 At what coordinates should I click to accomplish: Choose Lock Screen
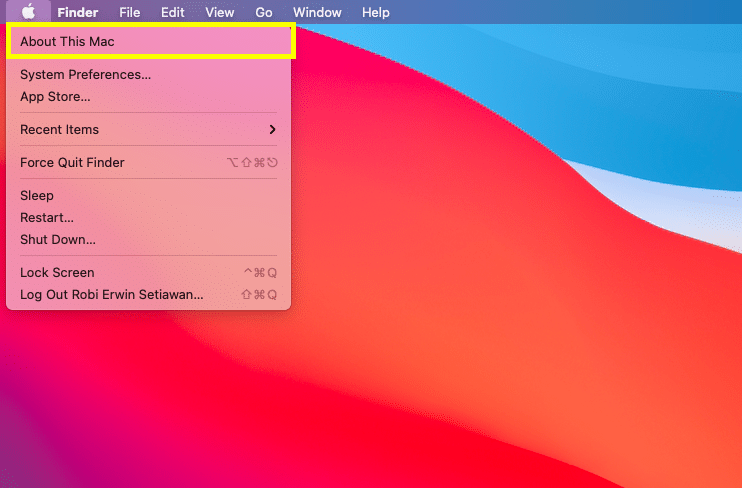[149, 273]
